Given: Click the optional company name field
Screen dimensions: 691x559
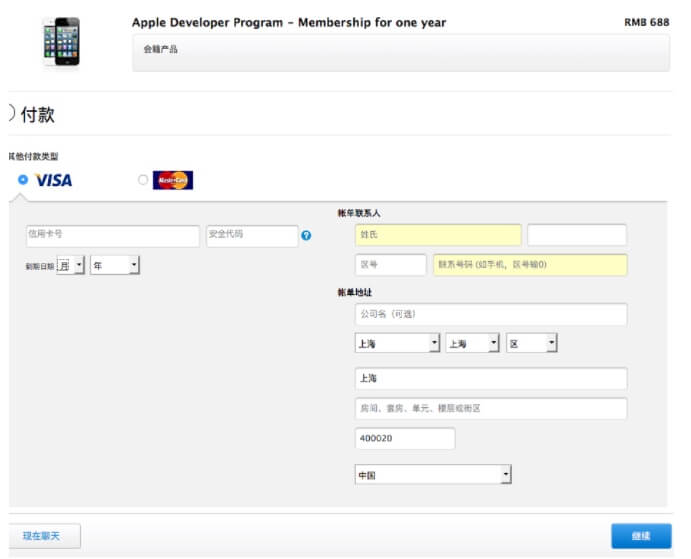Looking at the screenshot, I should point(491,314).
